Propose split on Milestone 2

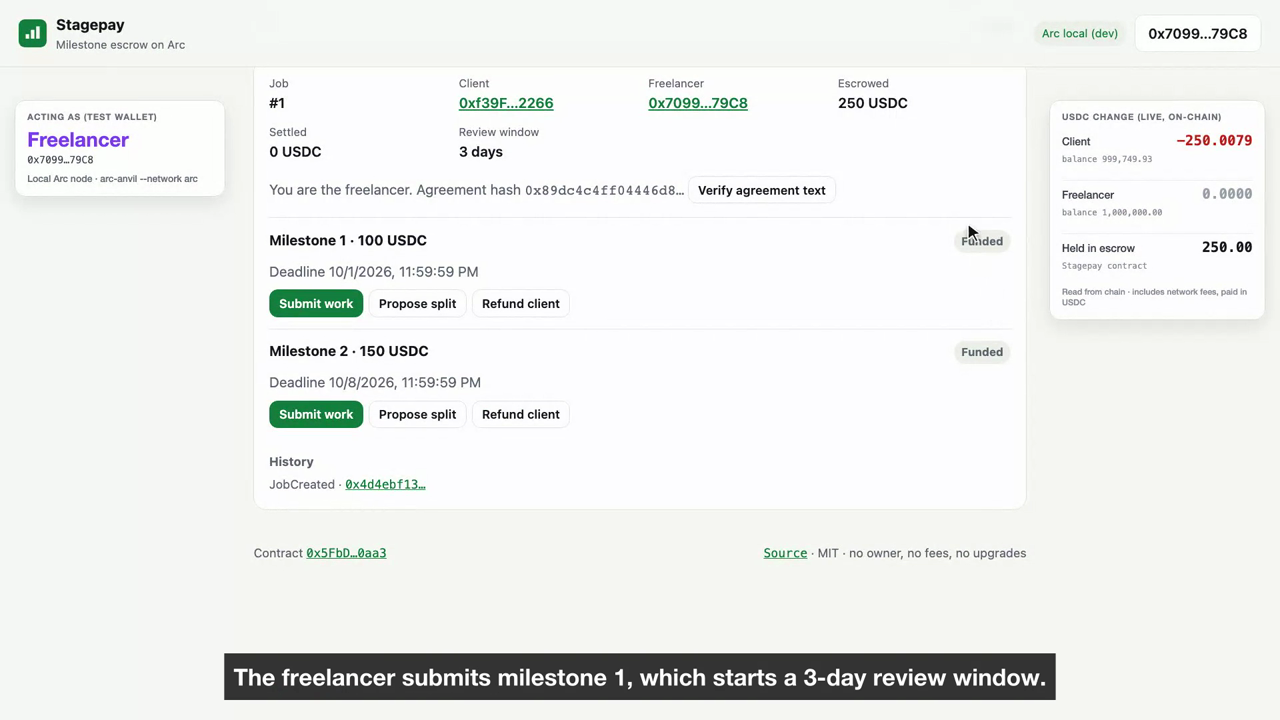click(417, 415)
